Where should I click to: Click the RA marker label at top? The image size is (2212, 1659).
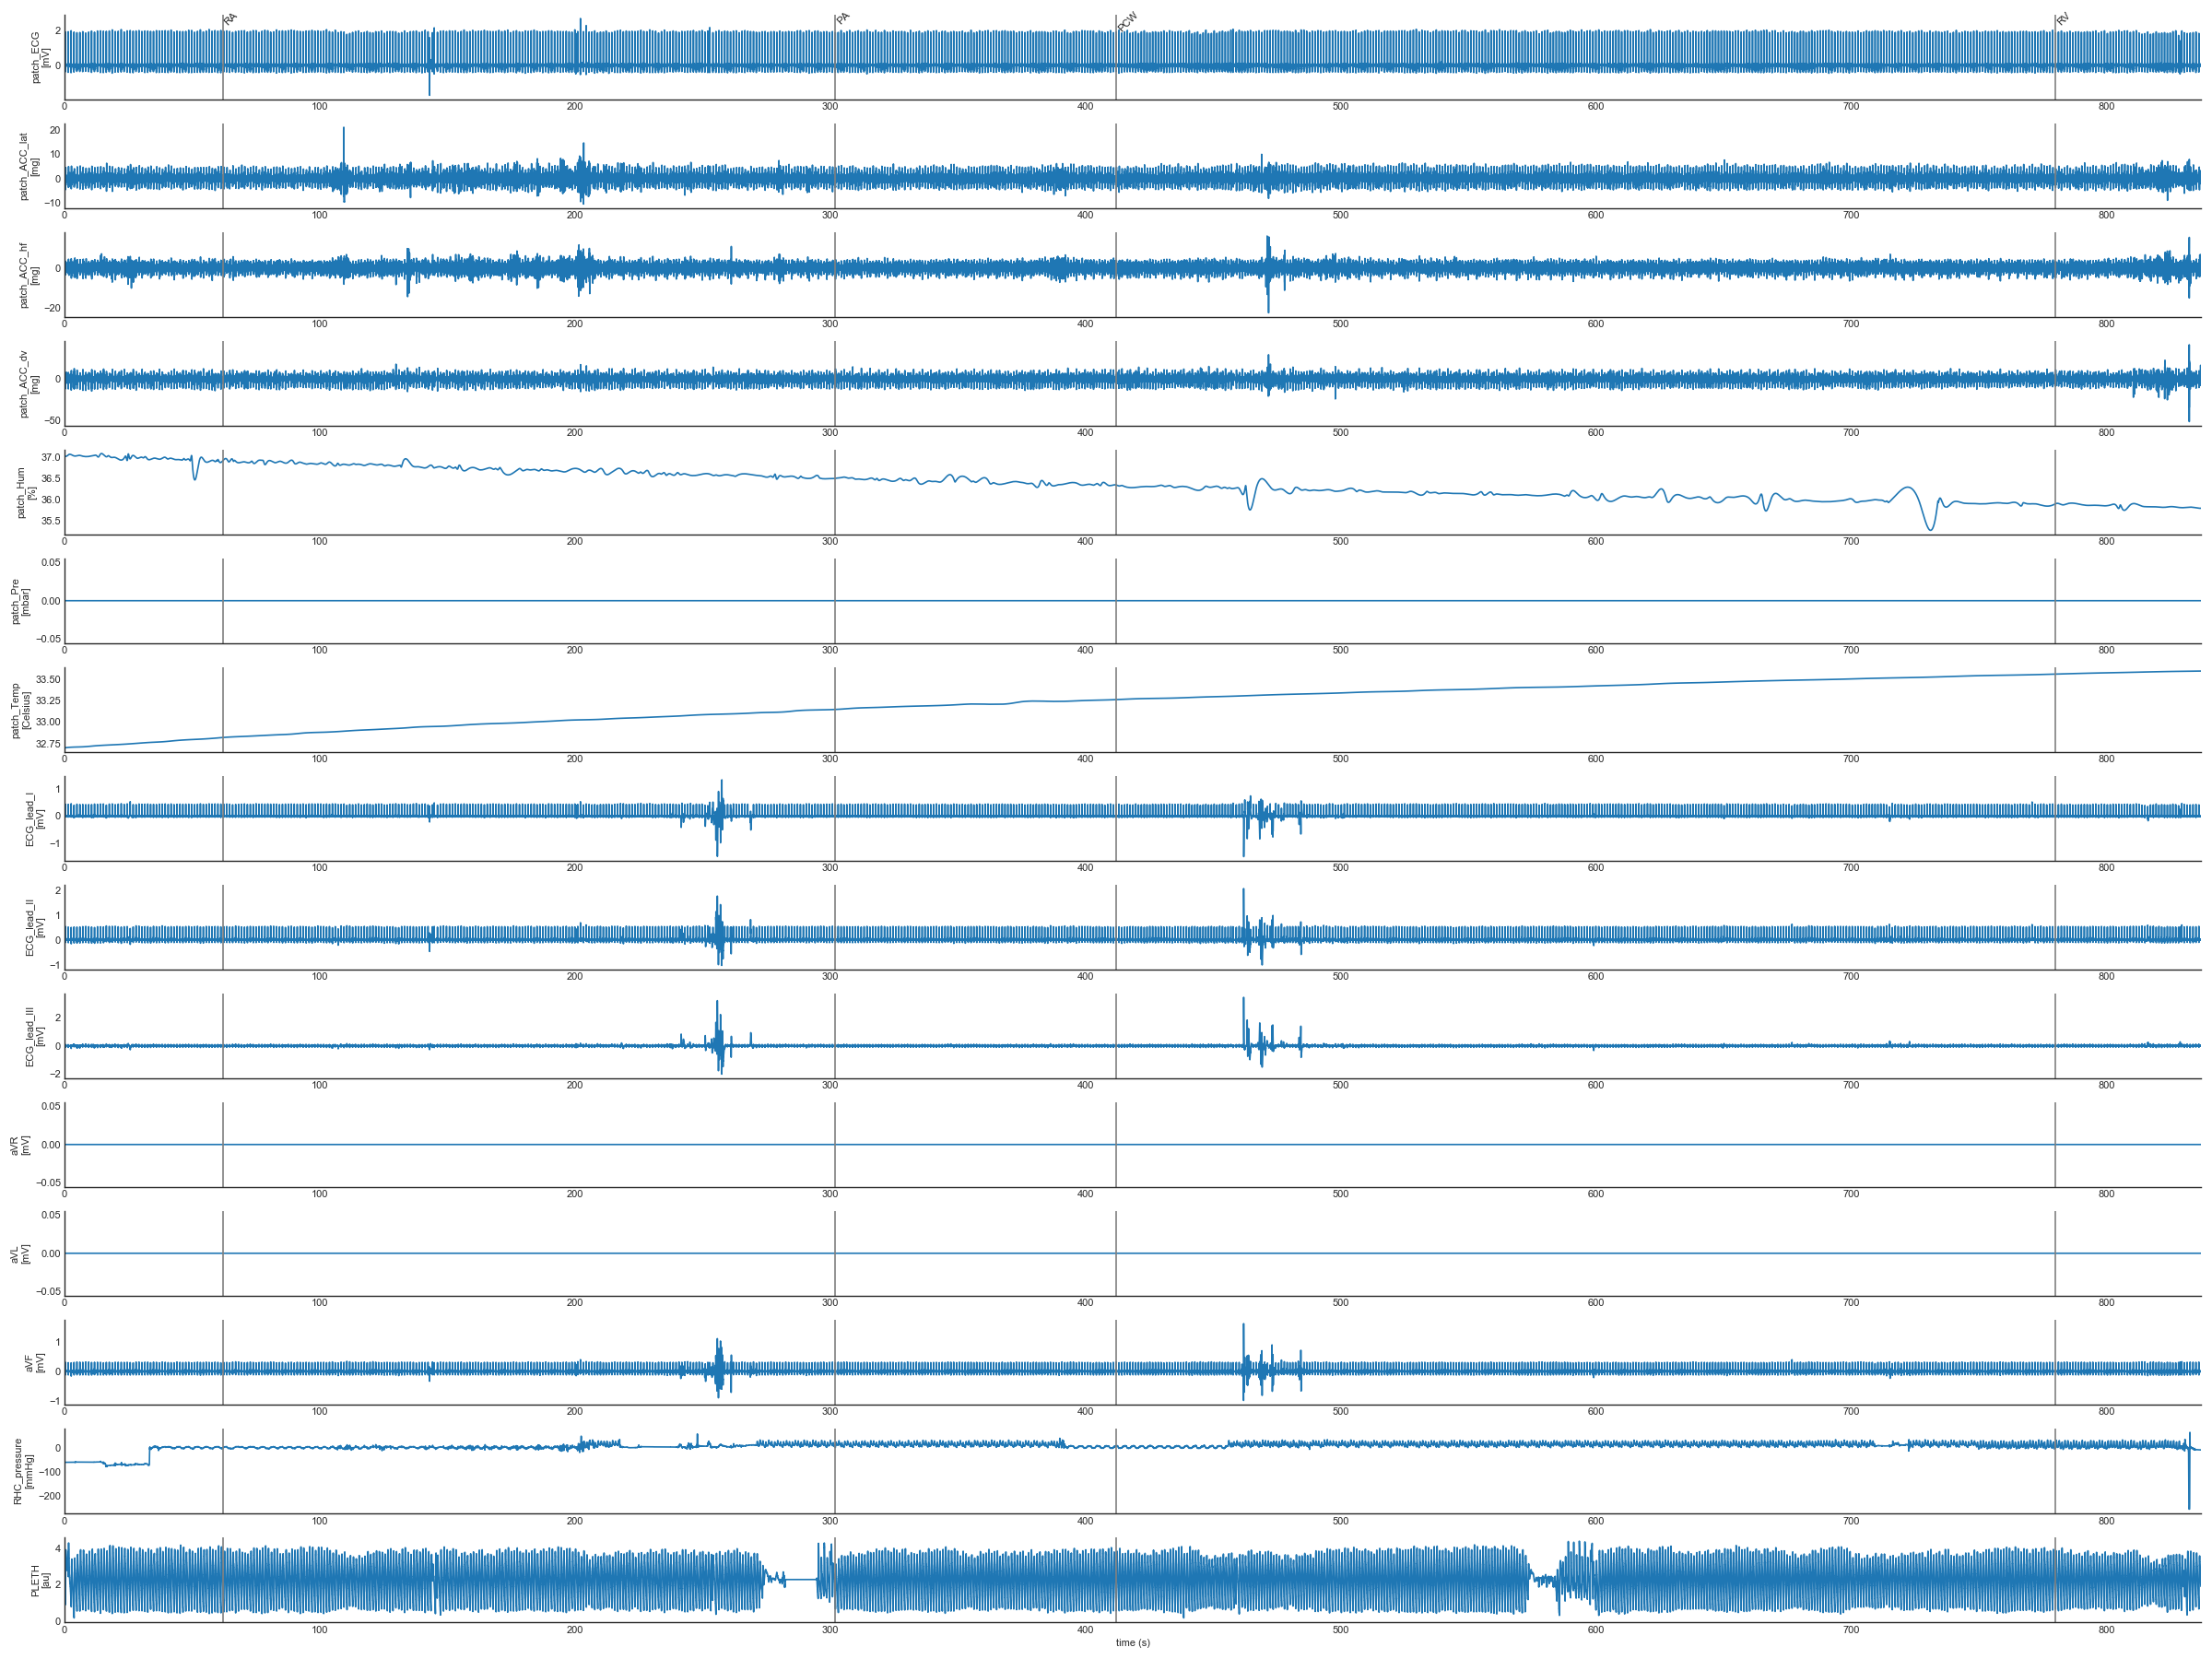231,19
